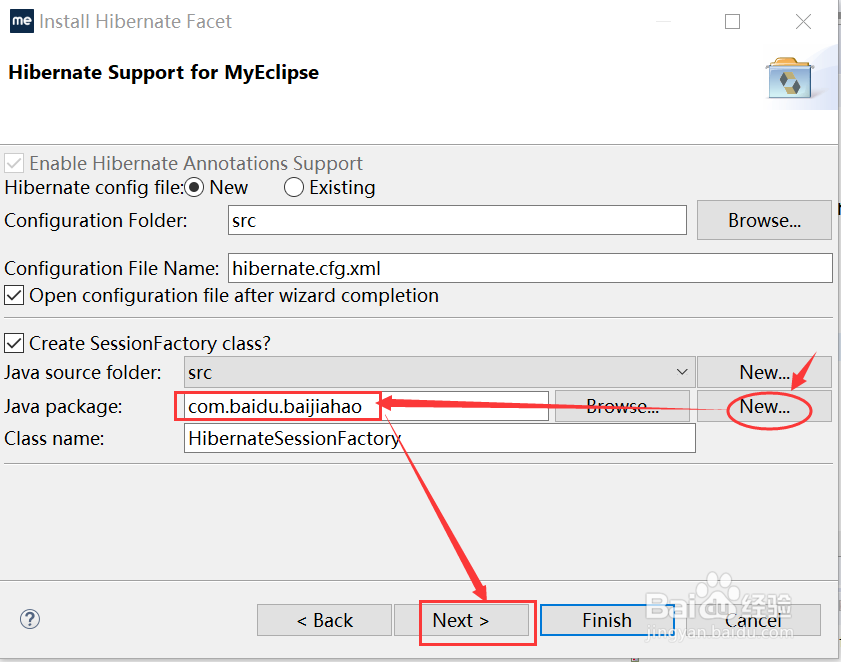Click the Configuration Folder text field
Image resolution: width=841 pixels, height=662 pixels.
(x=456, y=220)
